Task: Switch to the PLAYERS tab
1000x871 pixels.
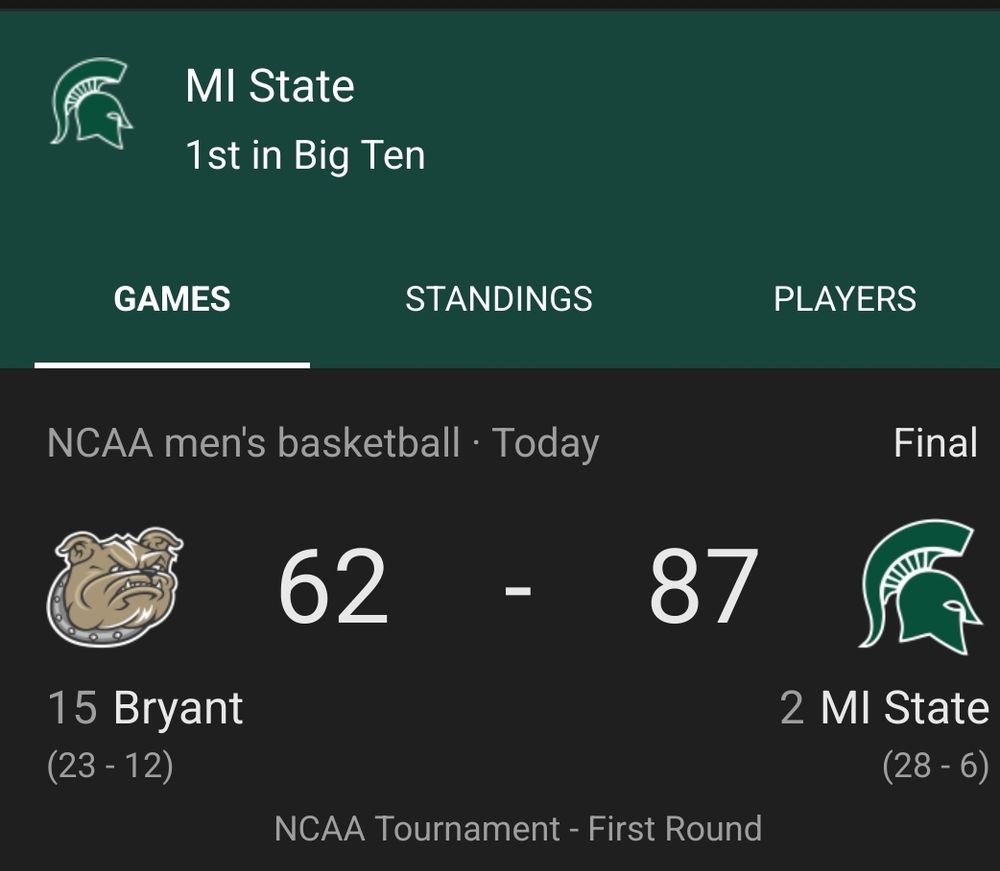Action: point(844,298)
